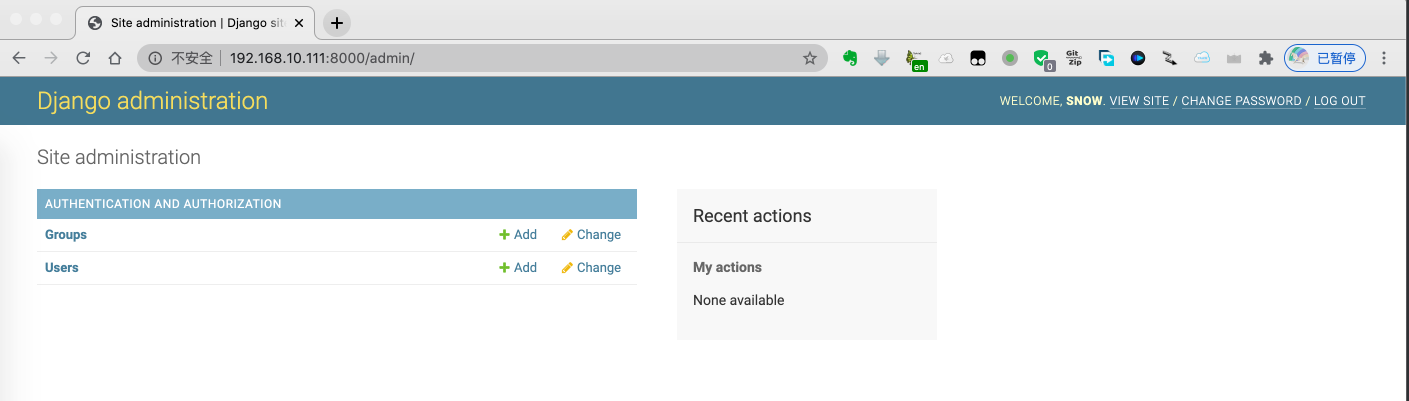Close the Site administration tab
Viewport: 1409px width, 401px height.
tap(299, 23)
